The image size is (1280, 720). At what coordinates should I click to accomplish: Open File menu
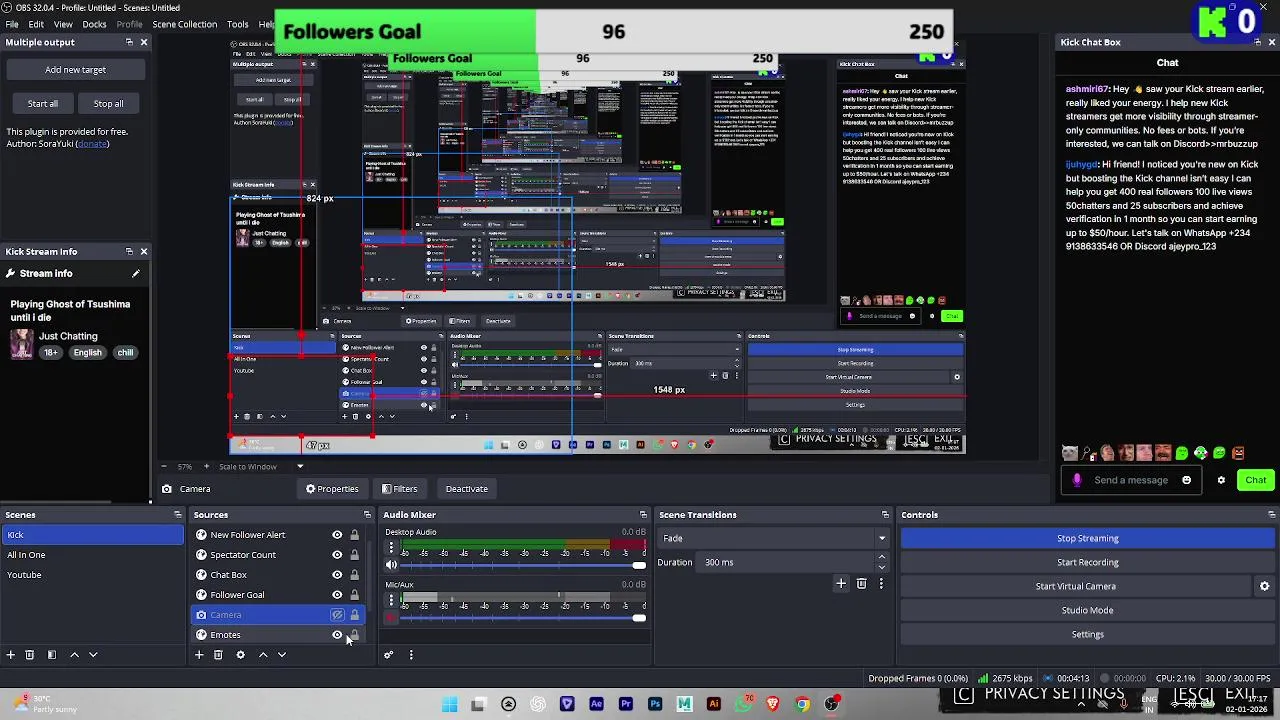point(12,24)
